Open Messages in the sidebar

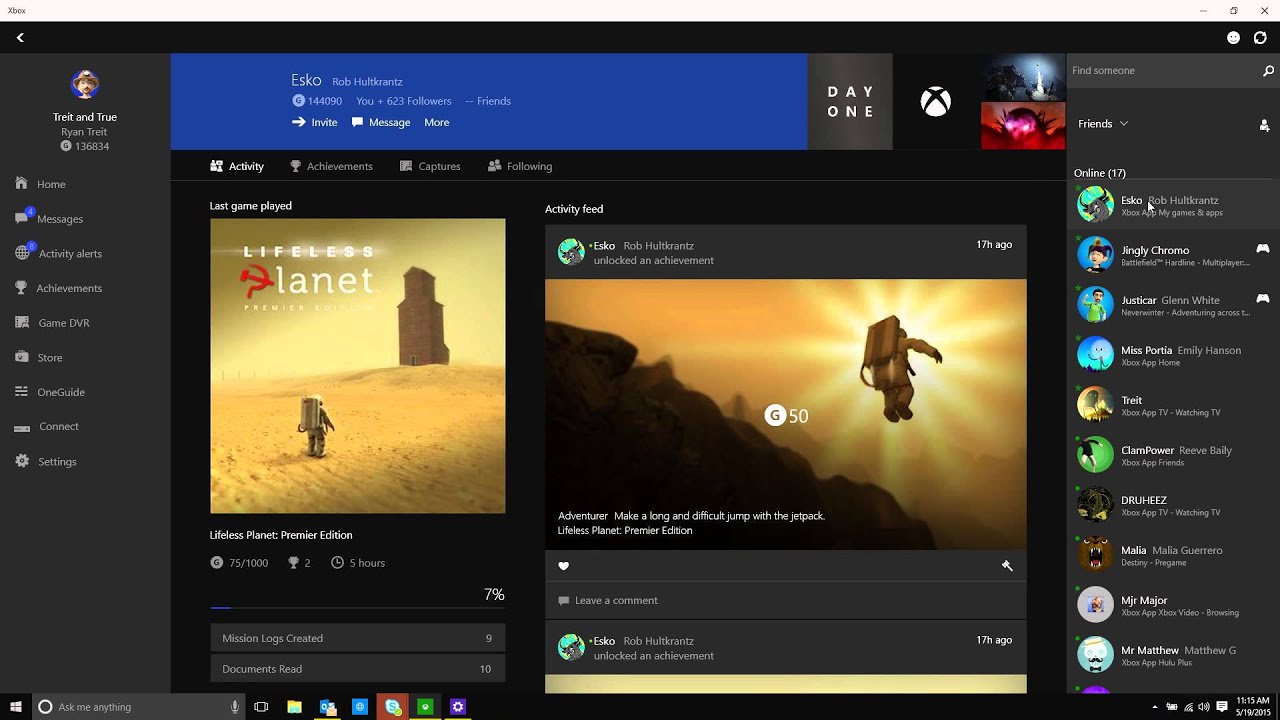(50, 219)
